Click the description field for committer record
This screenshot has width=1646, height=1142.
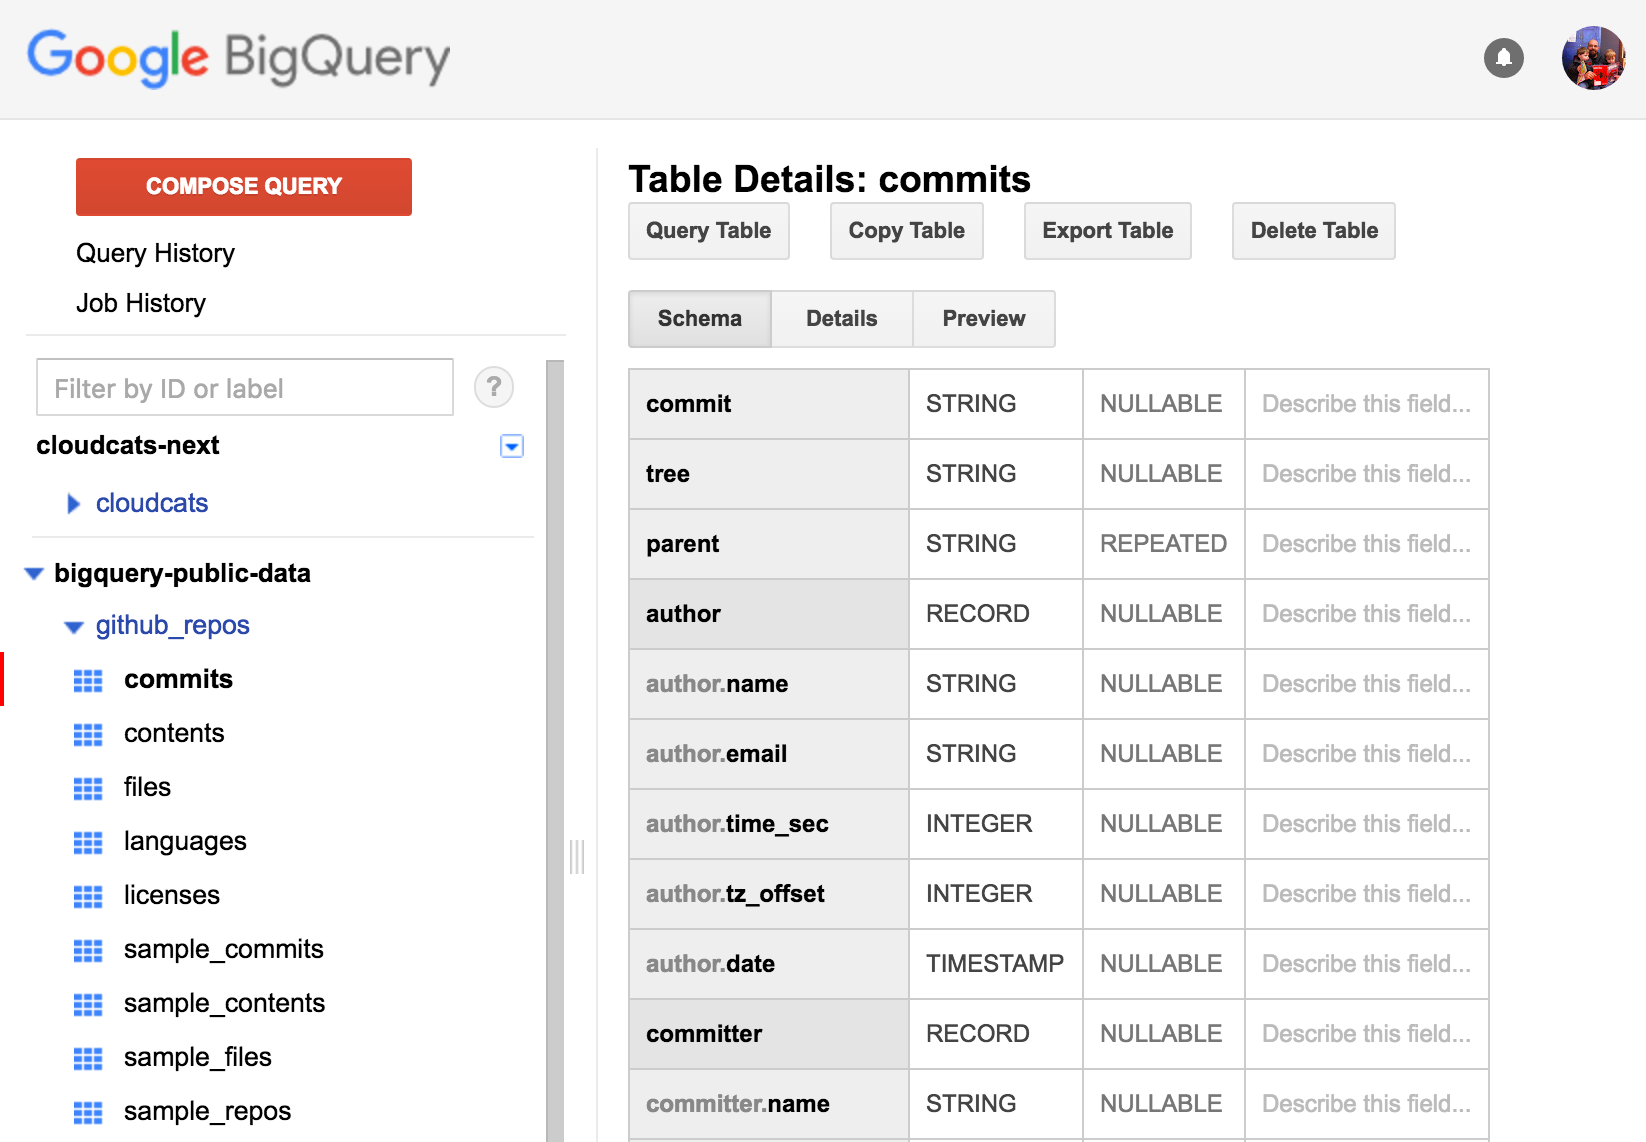pos(1366,1034)
